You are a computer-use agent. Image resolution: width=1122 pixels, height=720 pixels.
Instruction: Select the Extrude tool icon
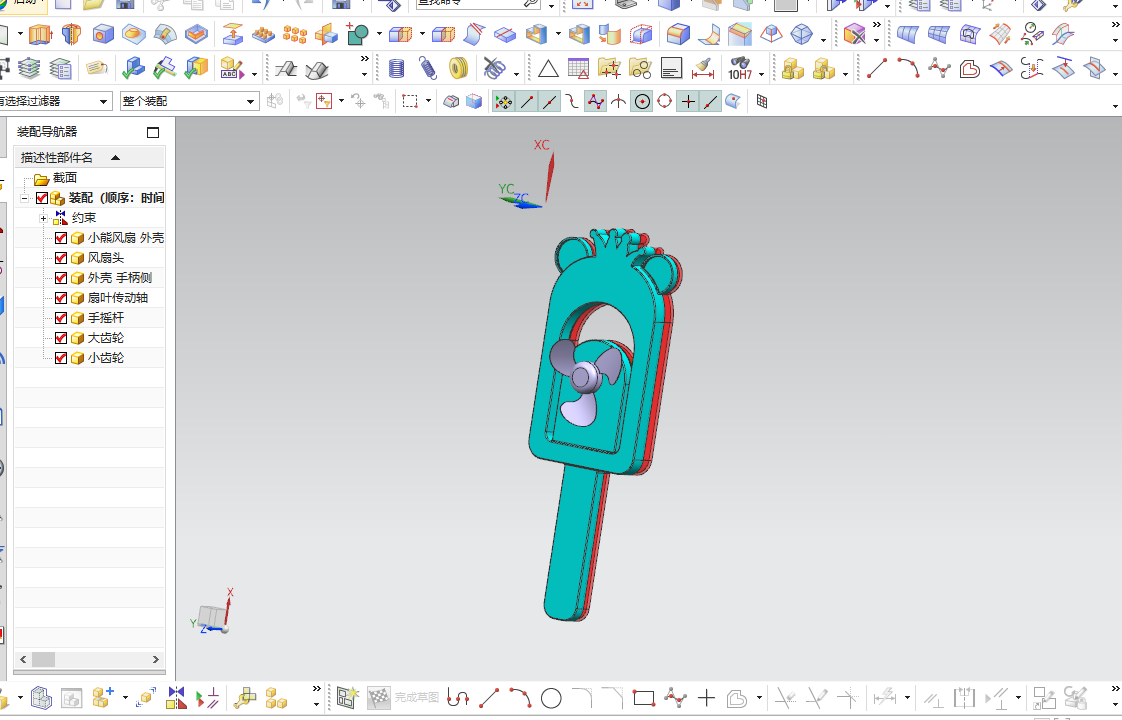(x=40, y=34)
